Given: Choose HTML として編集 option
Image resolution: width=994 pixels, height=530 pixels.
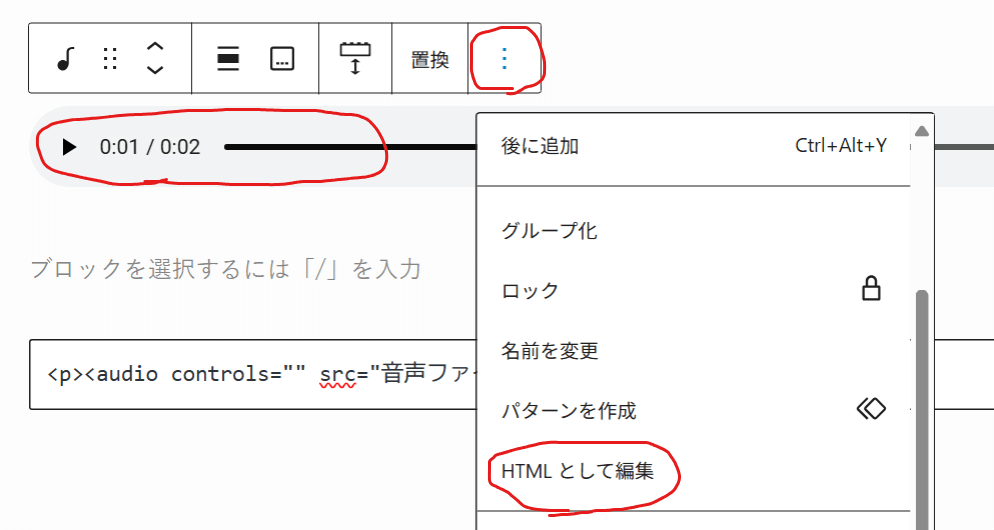Looking at the screenshot, I should (578, 470).
